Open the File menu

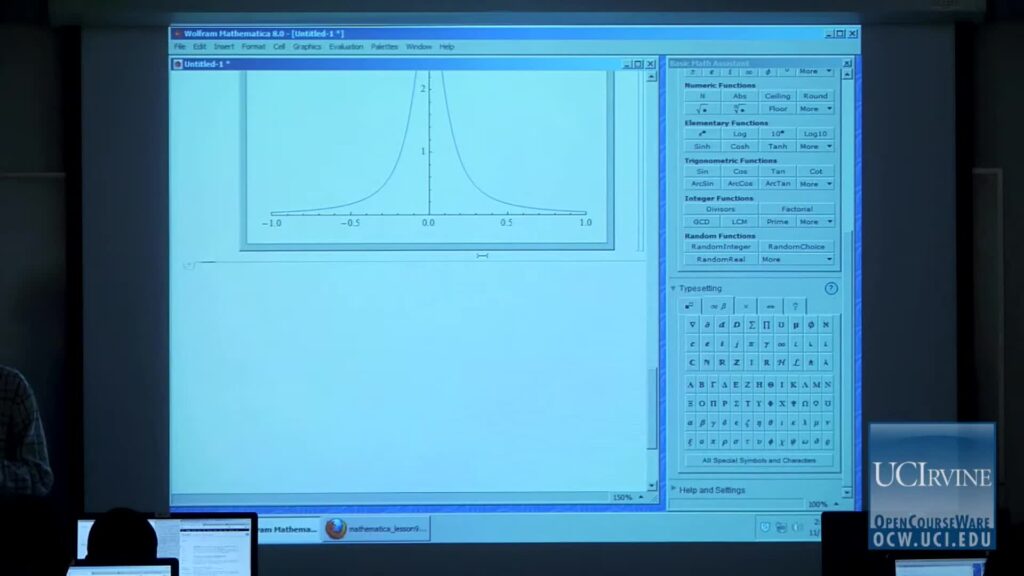tap(180, 47)
